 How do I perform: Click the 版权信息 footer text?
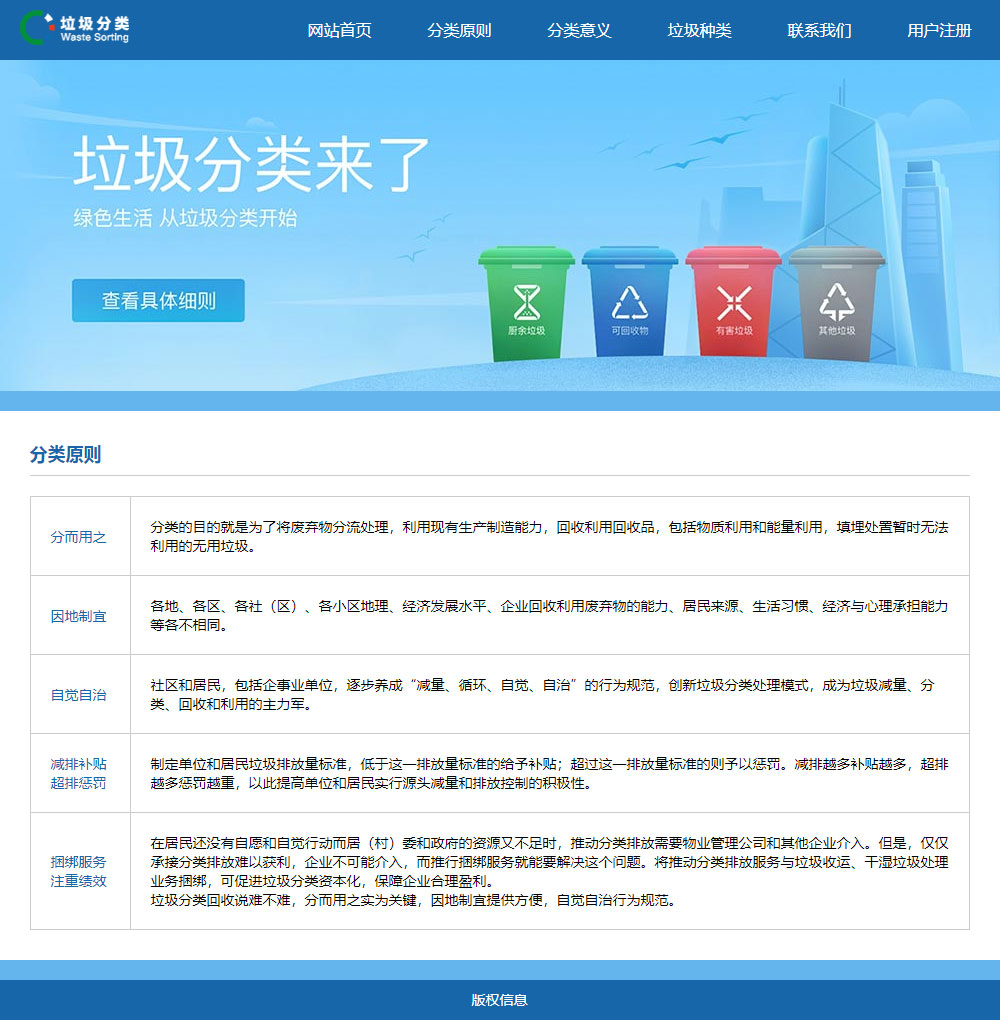[499, 1000]
